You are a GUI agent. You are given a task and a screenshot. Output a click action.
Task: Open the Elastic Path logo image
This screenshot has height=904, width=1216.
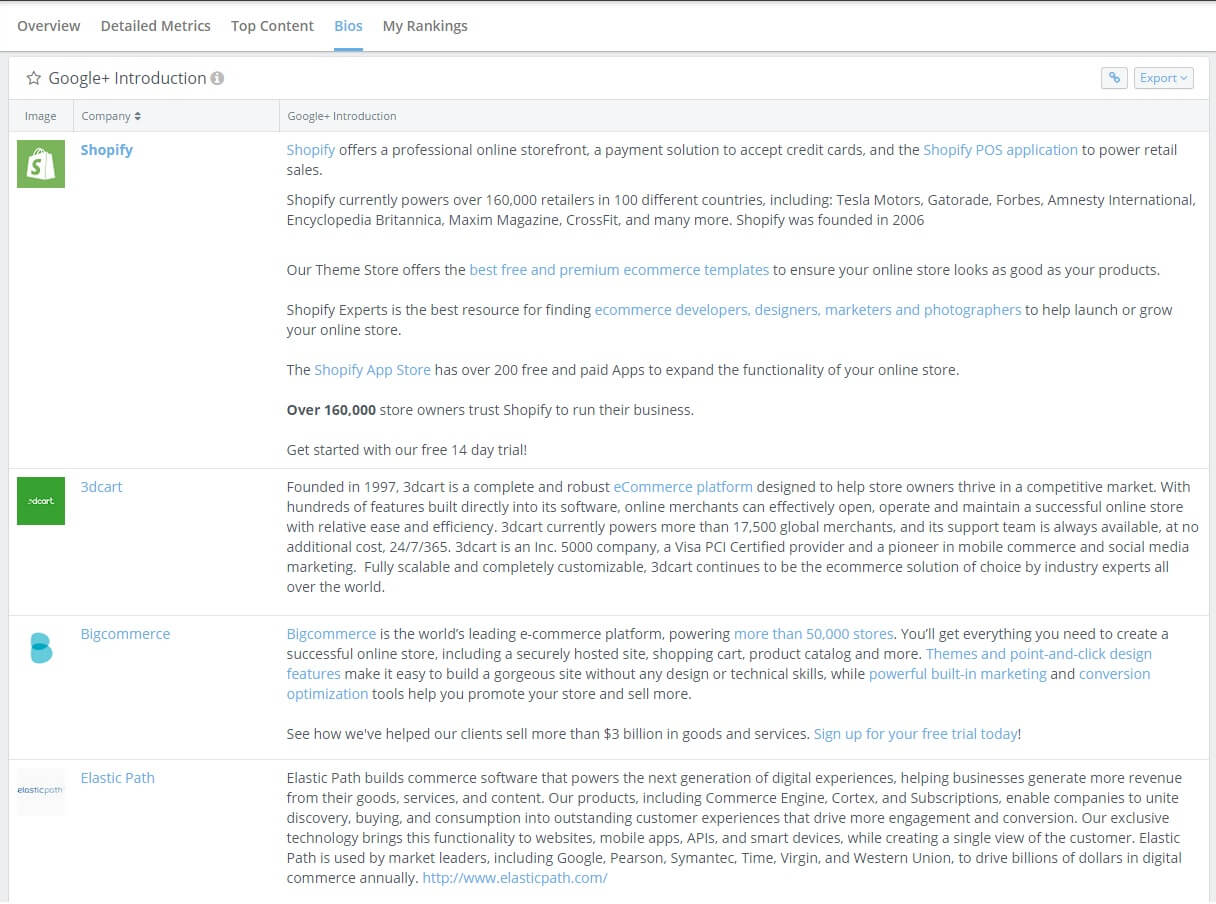click(x=41, y=792)
